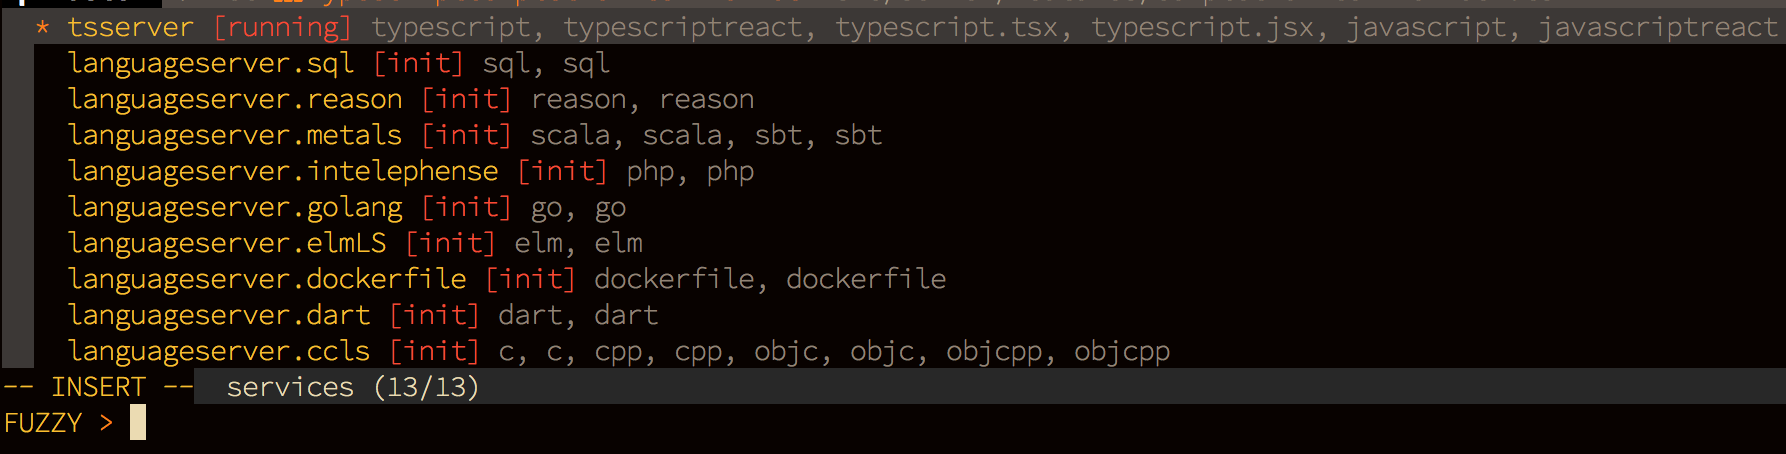
Task: Click the asterisk marker beside tsserver
Action: pos(42,28)
